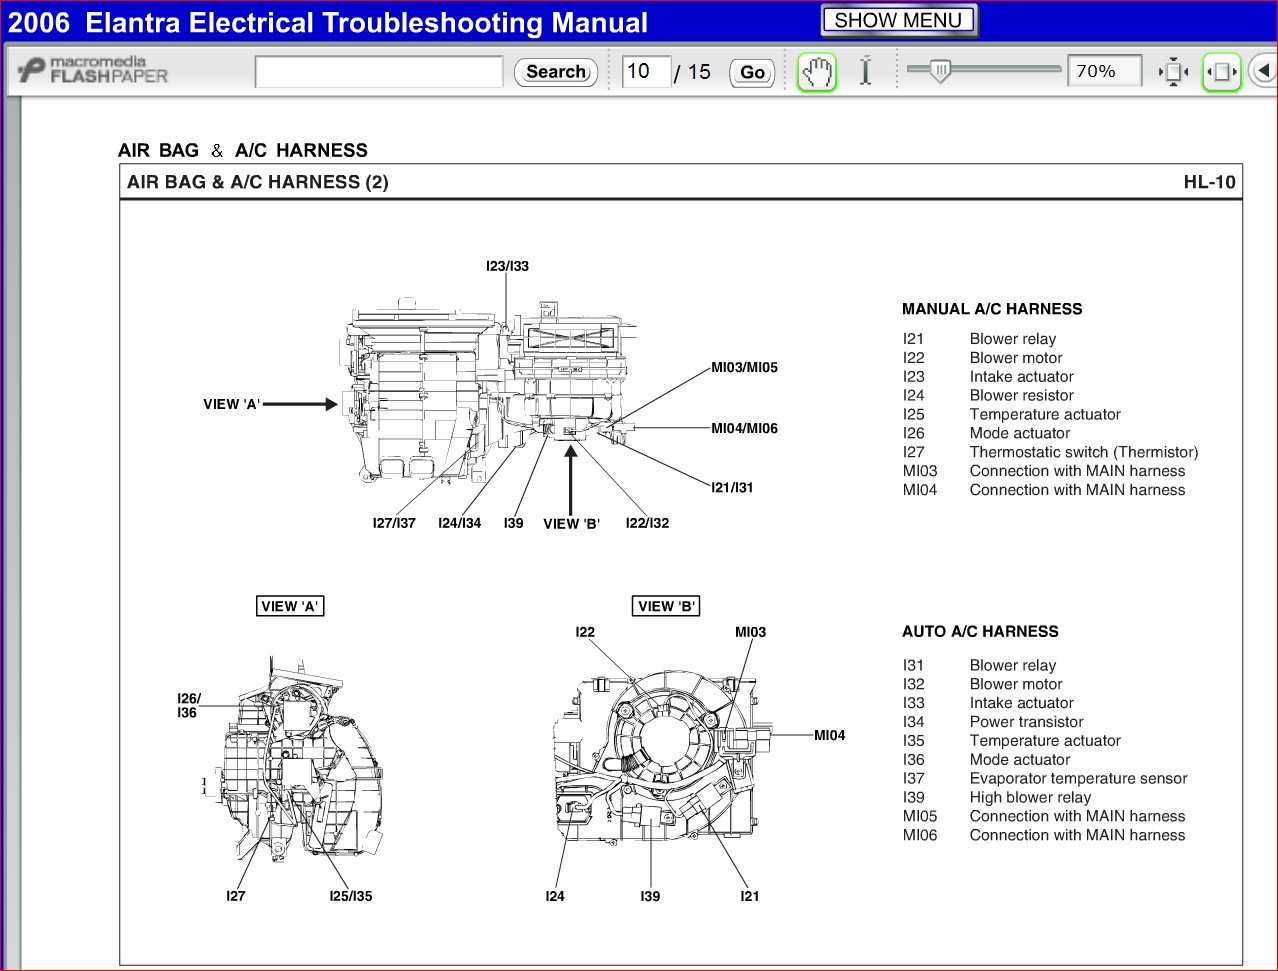Viewport: 1278px width, 971px height.
Task: Click the Thermostatic switch (Thermistor) entry
Action: [x=1084, y=452]
